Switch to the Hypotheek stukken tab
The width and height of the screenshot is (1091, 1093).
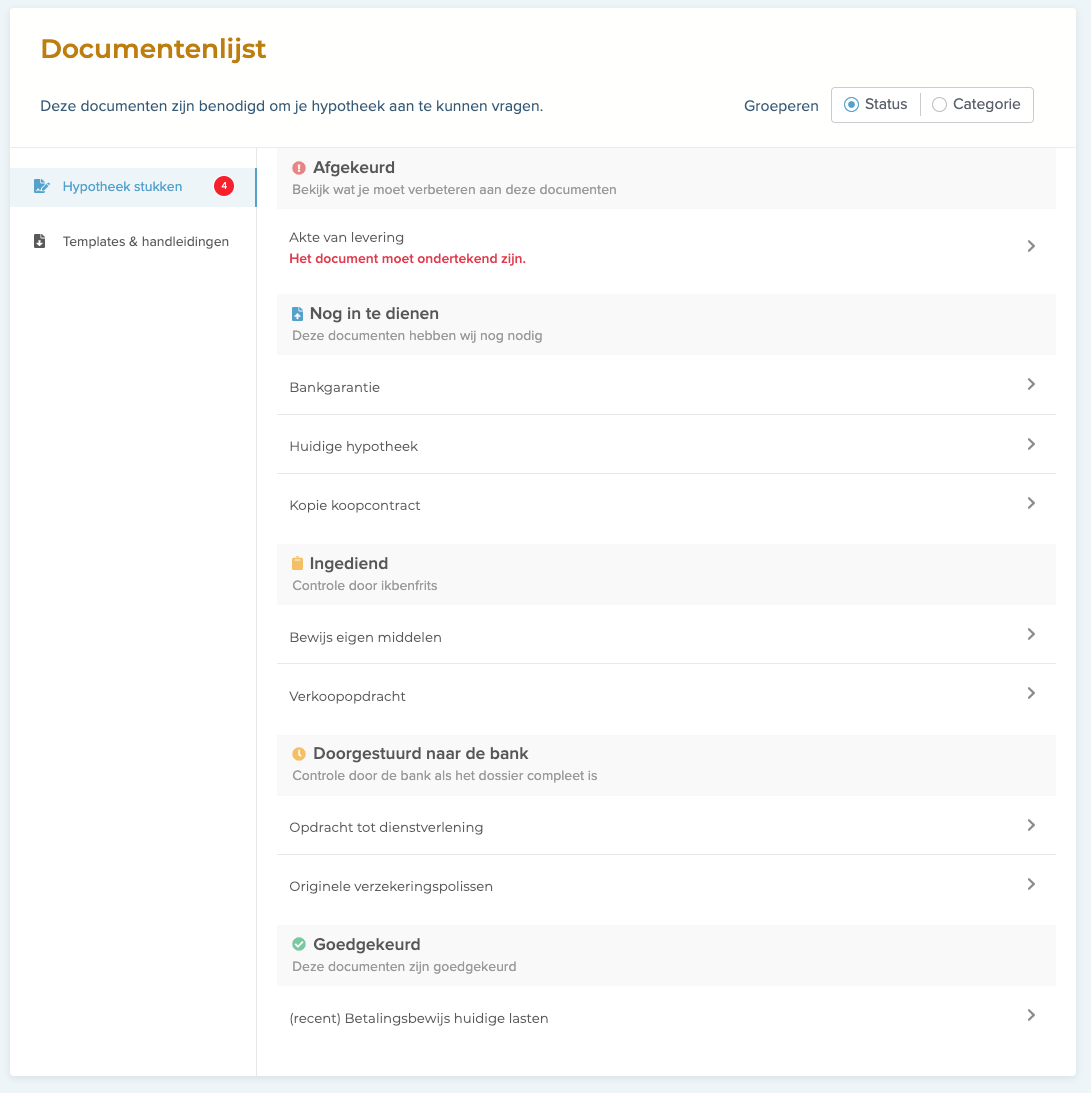pos(122,187)
